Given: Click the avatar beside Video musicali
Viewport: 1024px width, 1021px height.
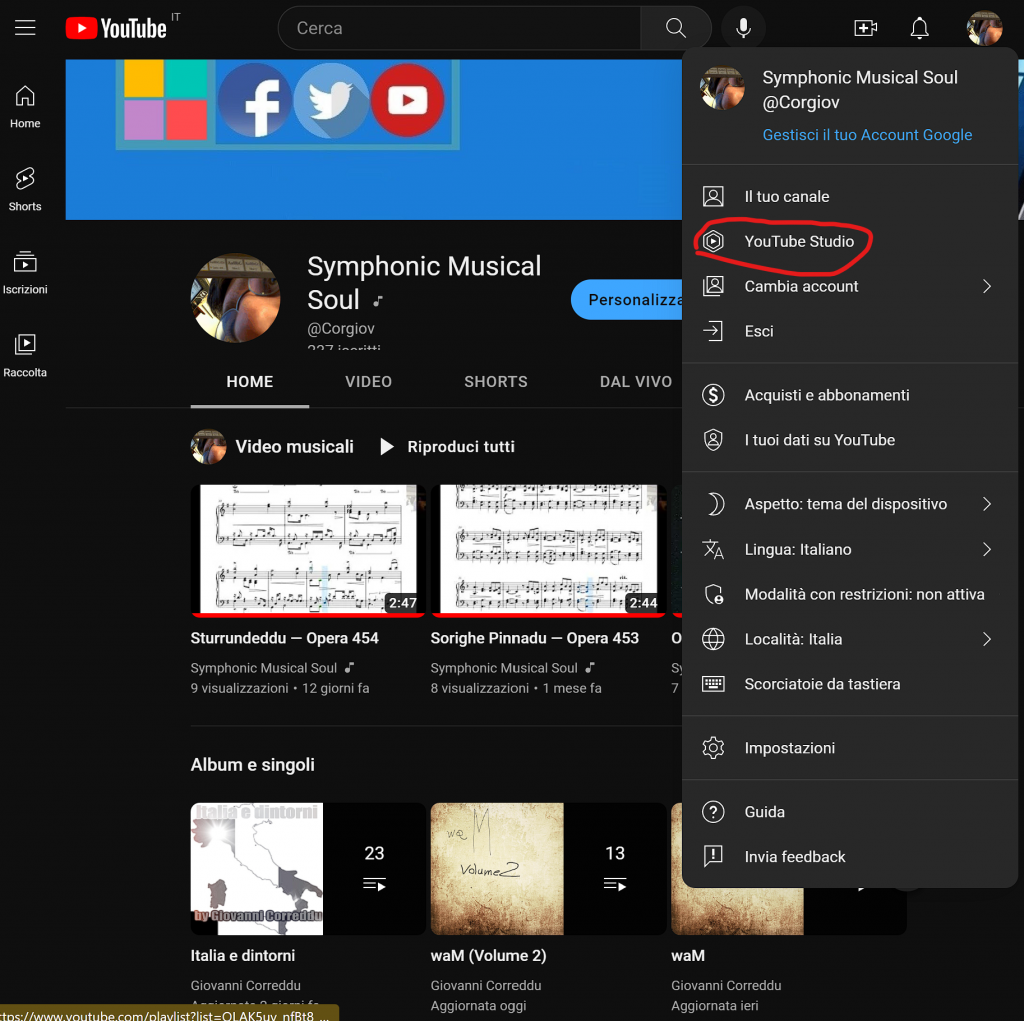Looking at the screenshot, I should (208, 447).
